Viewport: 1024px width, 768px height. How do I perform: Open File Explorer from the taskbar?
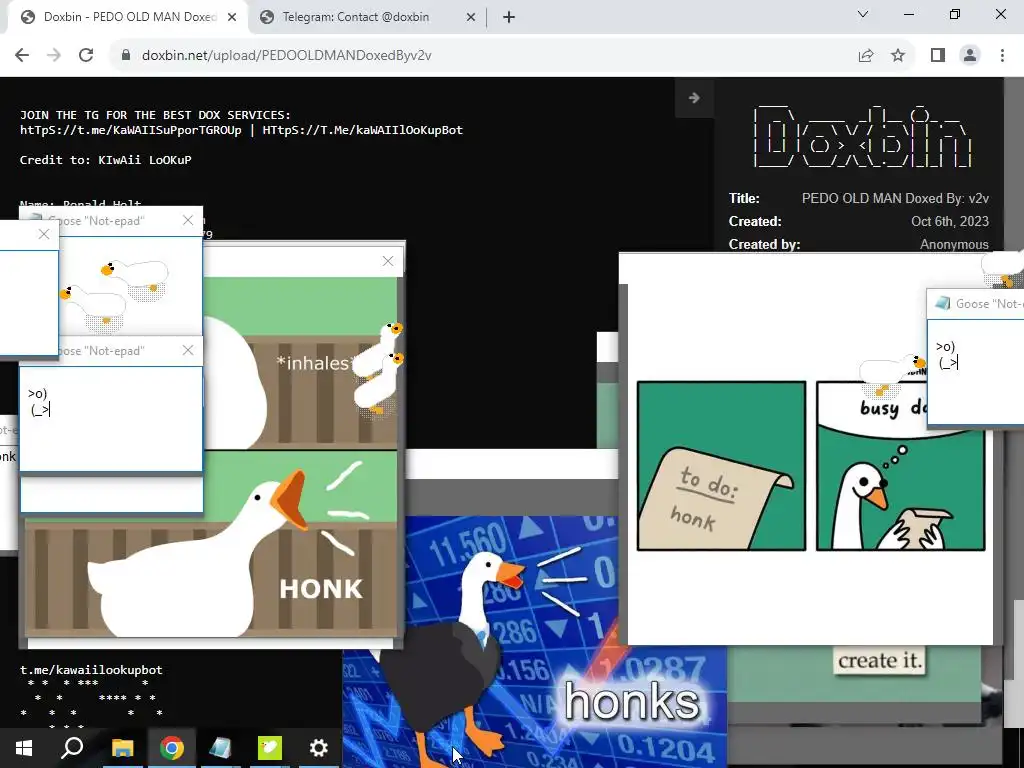pos(122,748)
